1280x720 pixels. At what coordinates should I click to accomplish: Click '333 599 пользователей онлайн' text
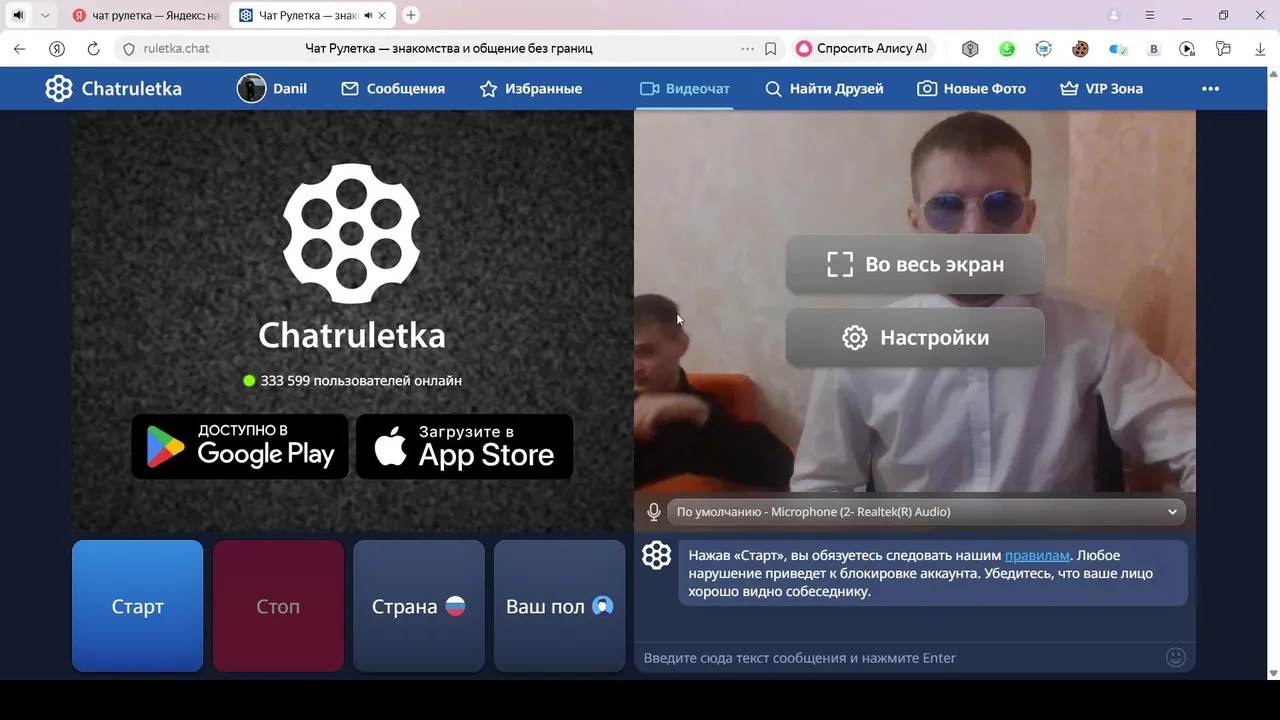click(x=361, y=380)
